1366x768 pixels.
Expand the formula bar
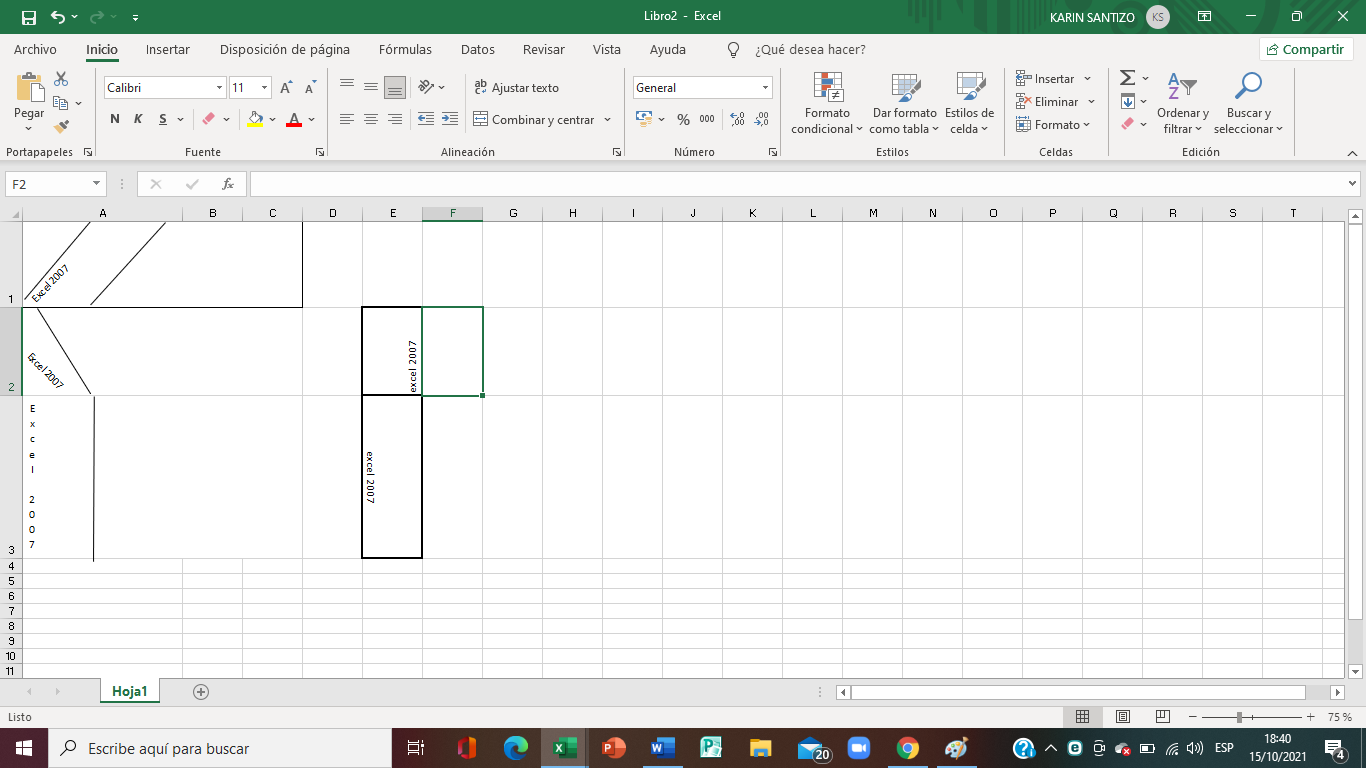(x=1352, y=184)
